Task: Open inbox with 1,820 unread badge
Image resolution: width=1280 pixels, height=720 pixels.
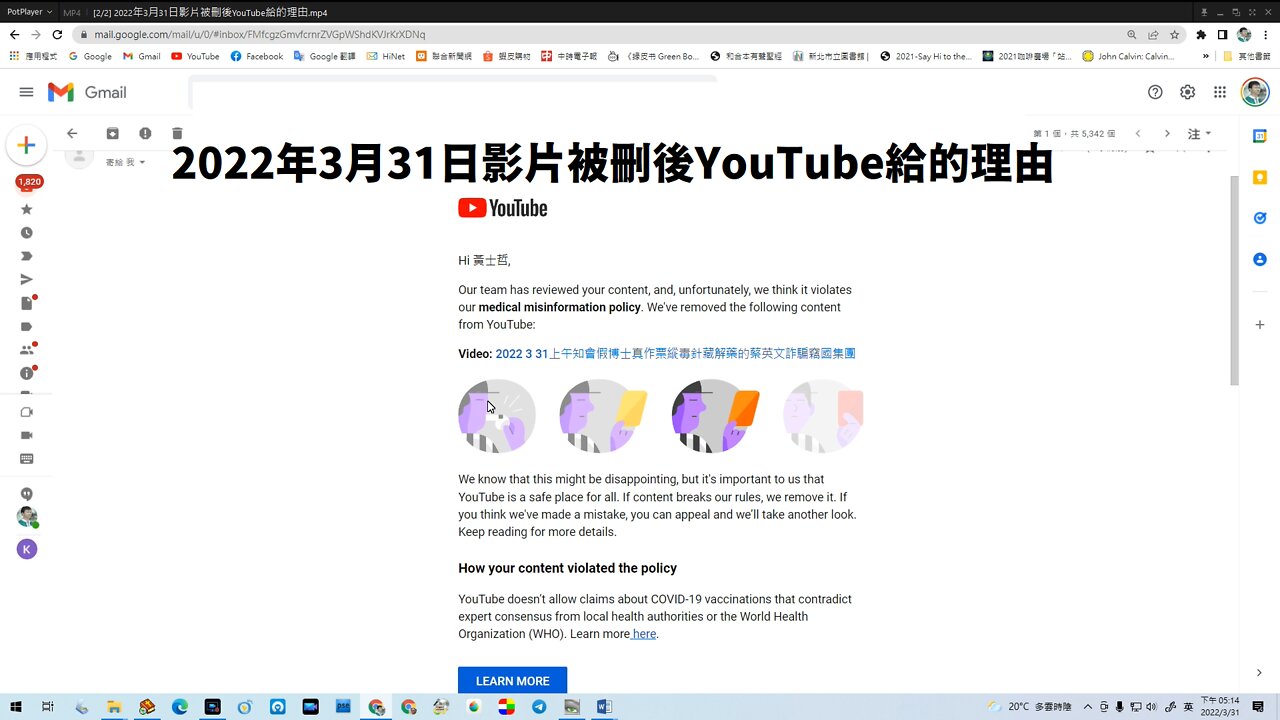Action: coord(29,183)
